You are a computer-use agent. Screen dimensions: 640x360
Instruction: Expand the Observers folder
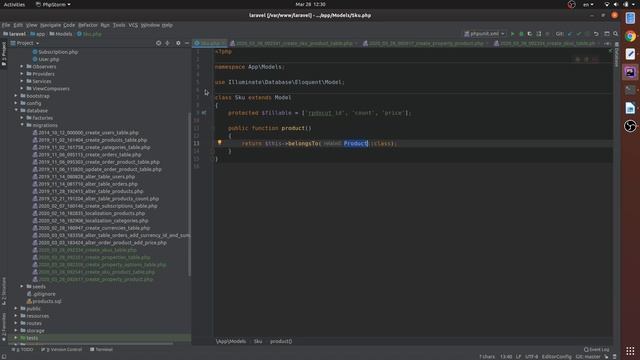click(22, 66)
